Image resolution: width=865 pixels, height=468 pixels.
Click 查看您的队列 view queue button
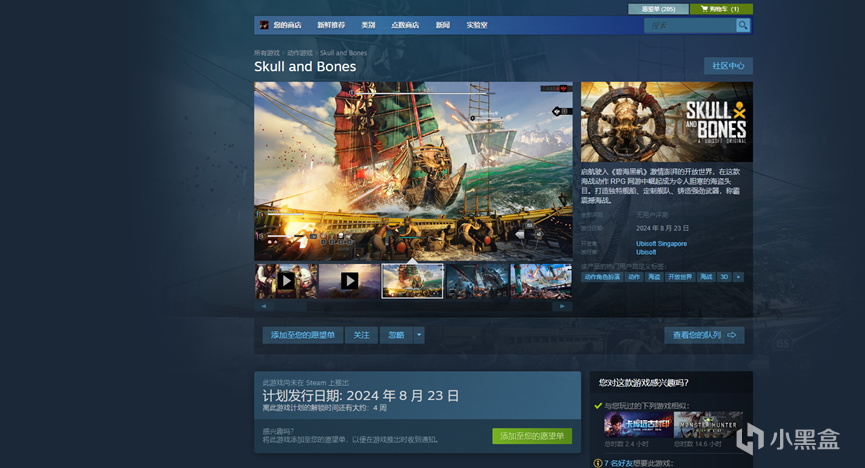coord(704,335)
